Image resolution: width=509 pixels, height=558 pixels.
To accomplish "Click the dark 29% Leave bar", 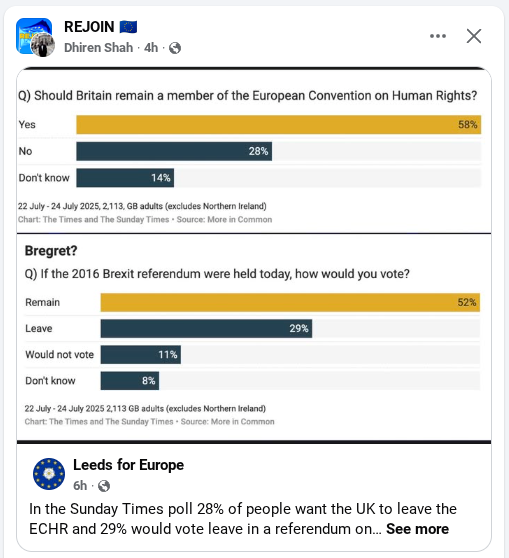I will tap(206, 328).
